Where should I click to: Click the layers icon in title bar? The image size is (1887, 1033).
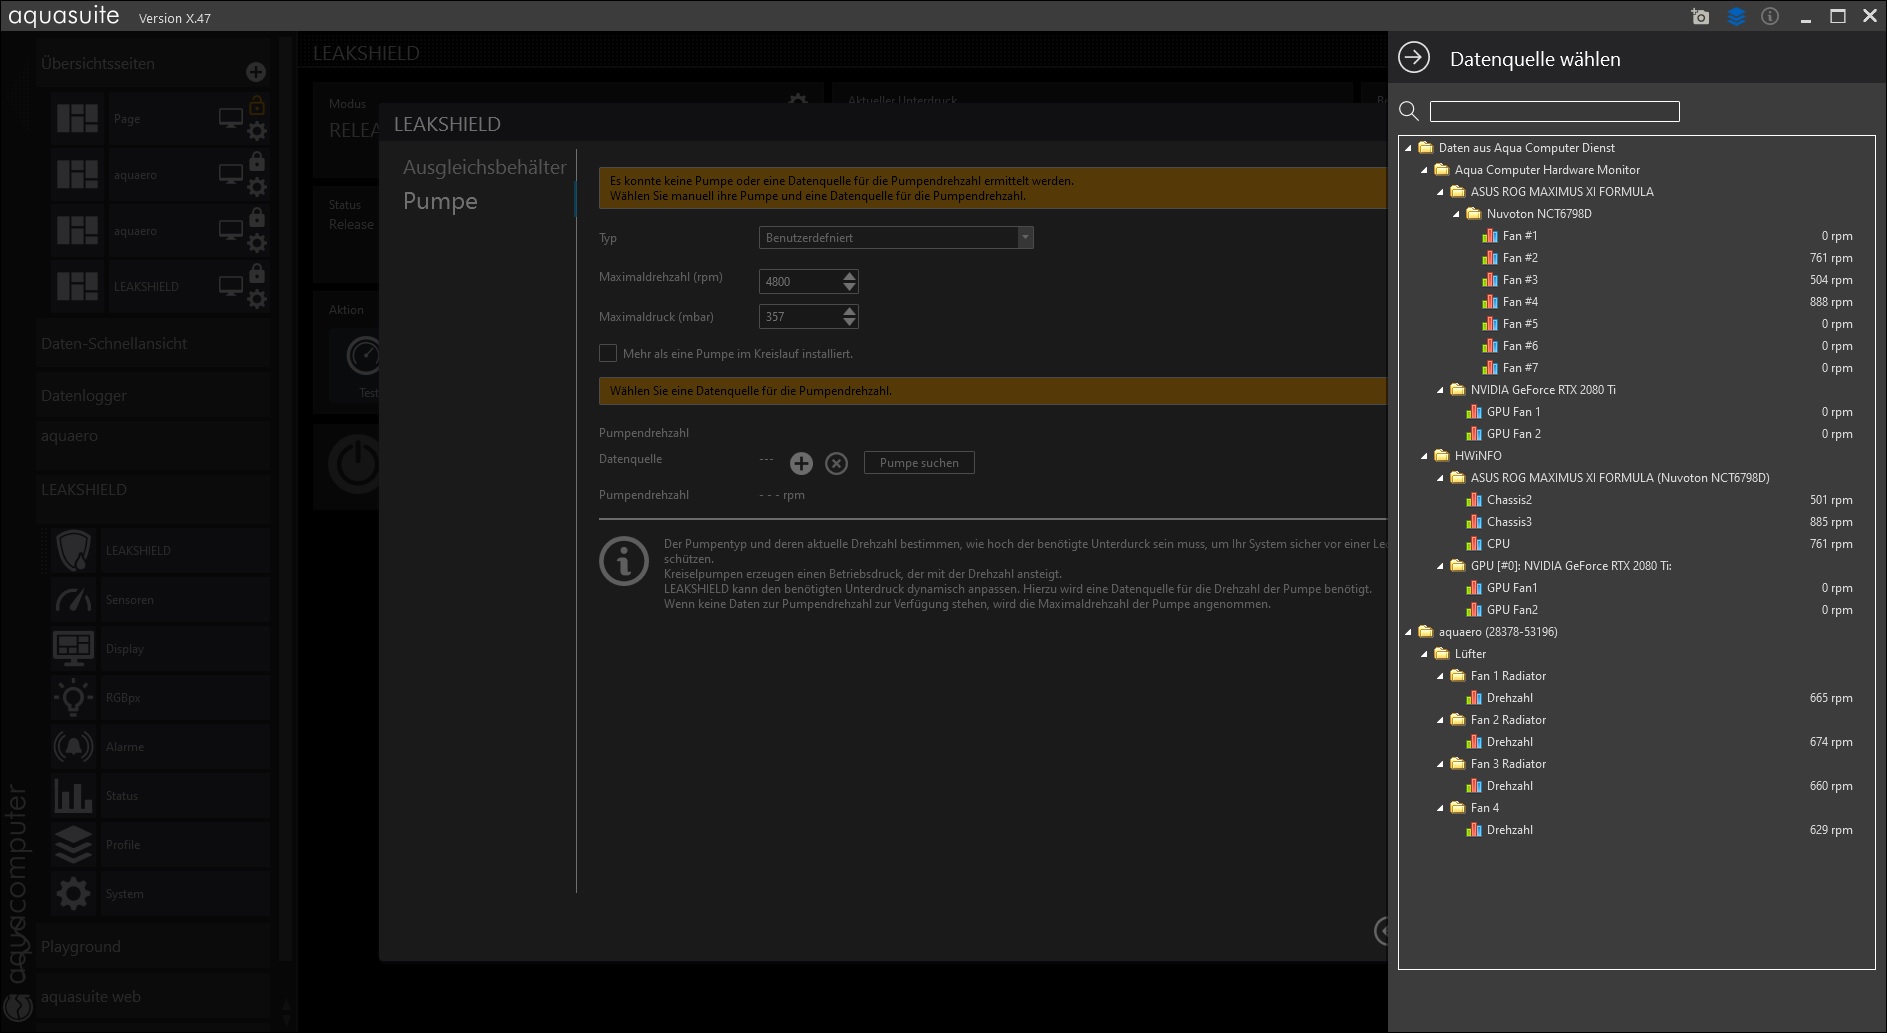[x=1736, y=17]
